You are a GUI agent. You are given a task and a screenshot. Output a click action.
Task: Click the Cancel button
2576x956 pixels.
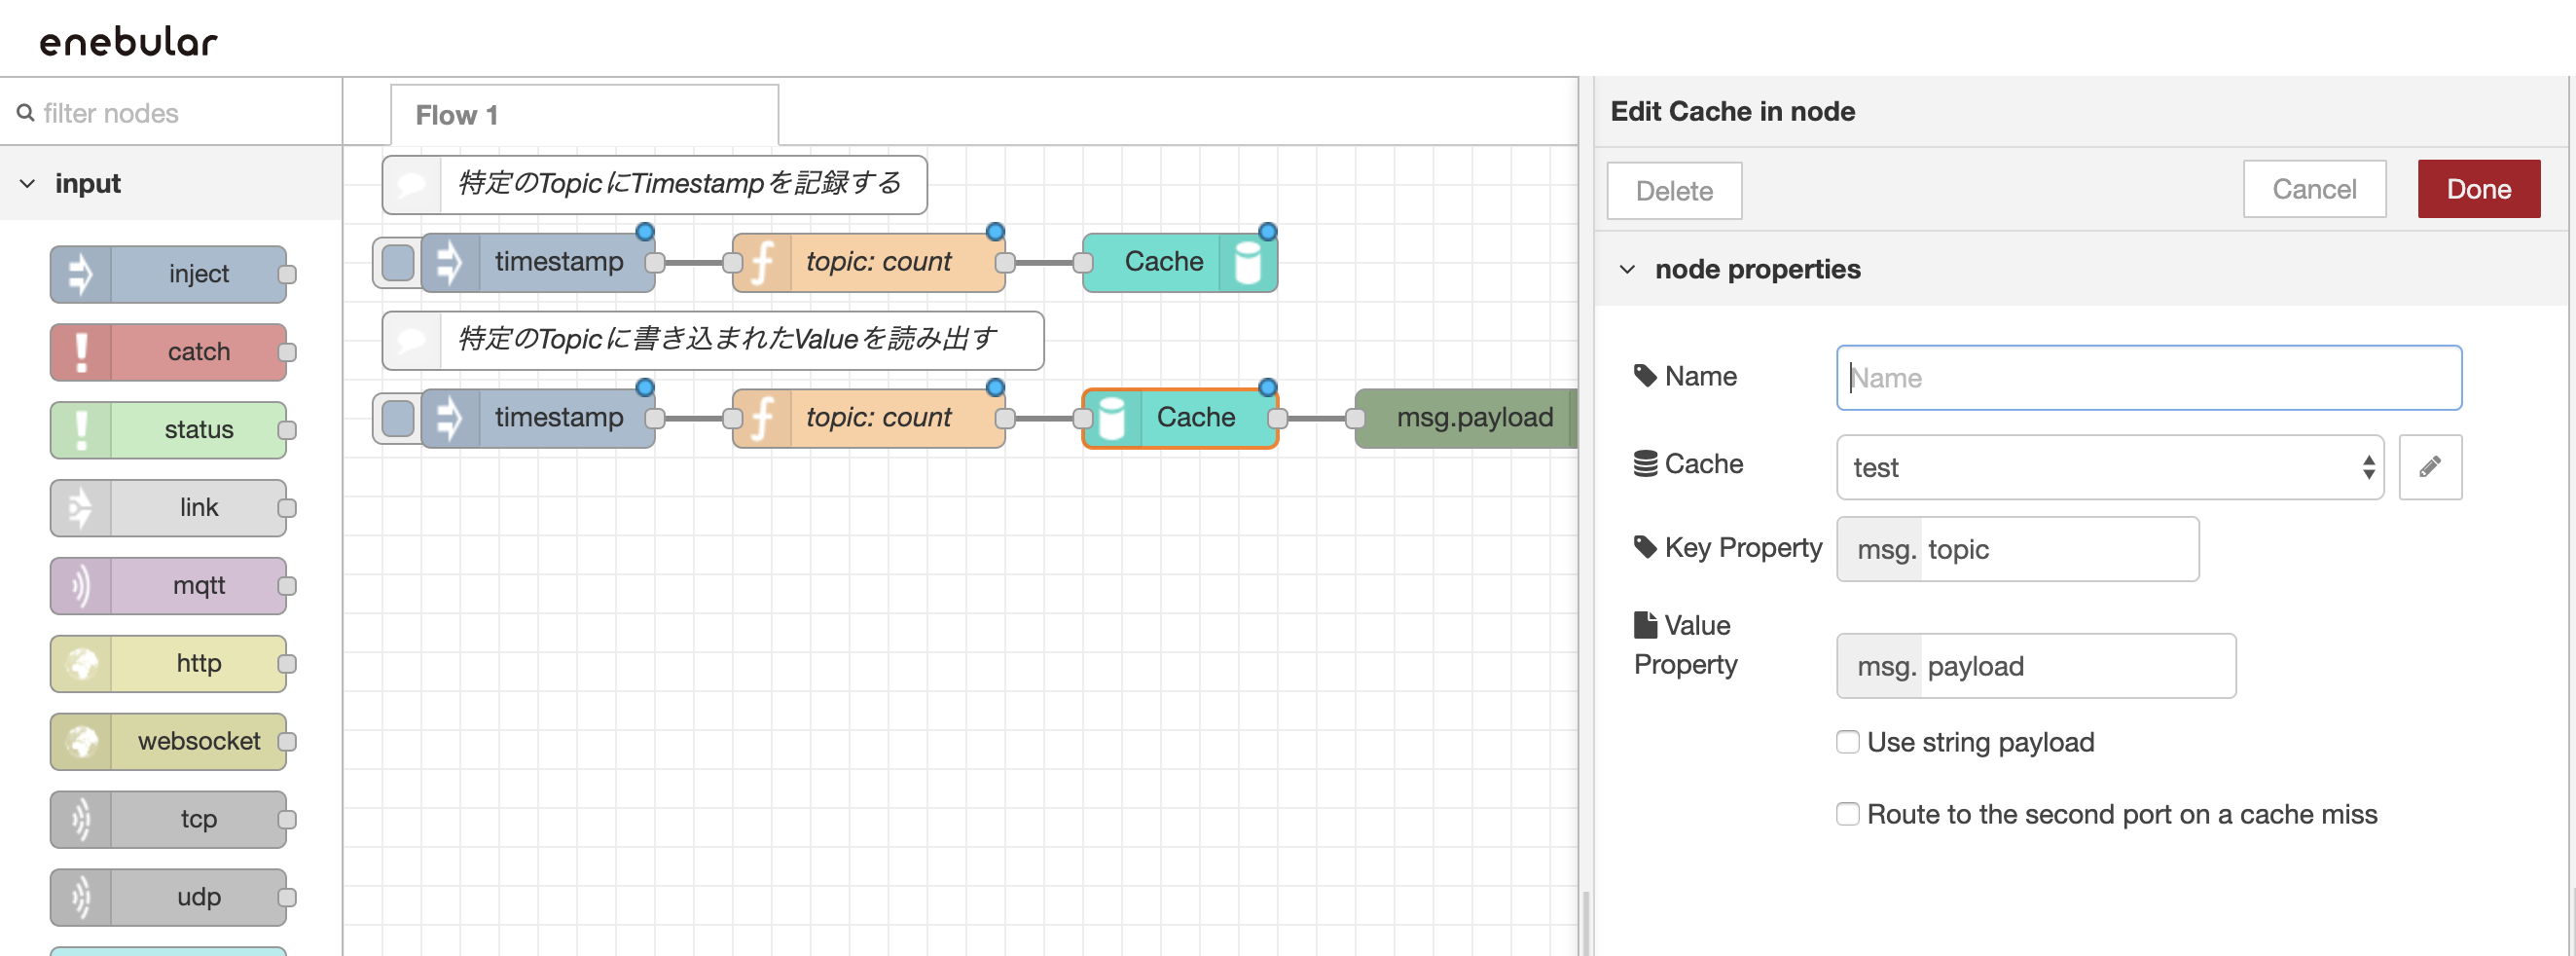coord(2313,189)
